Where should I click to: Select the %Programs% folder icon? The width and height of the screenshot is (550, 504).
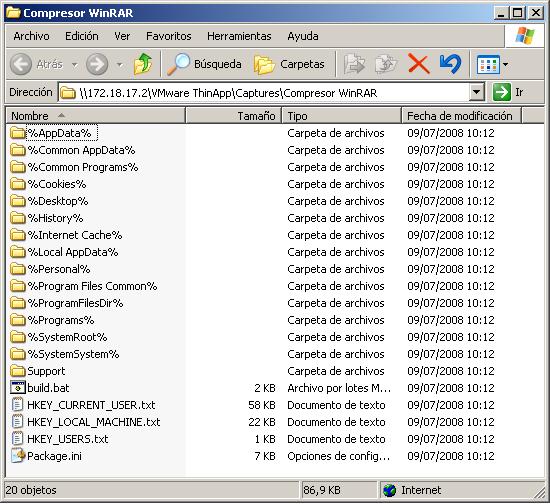(17, 320)
